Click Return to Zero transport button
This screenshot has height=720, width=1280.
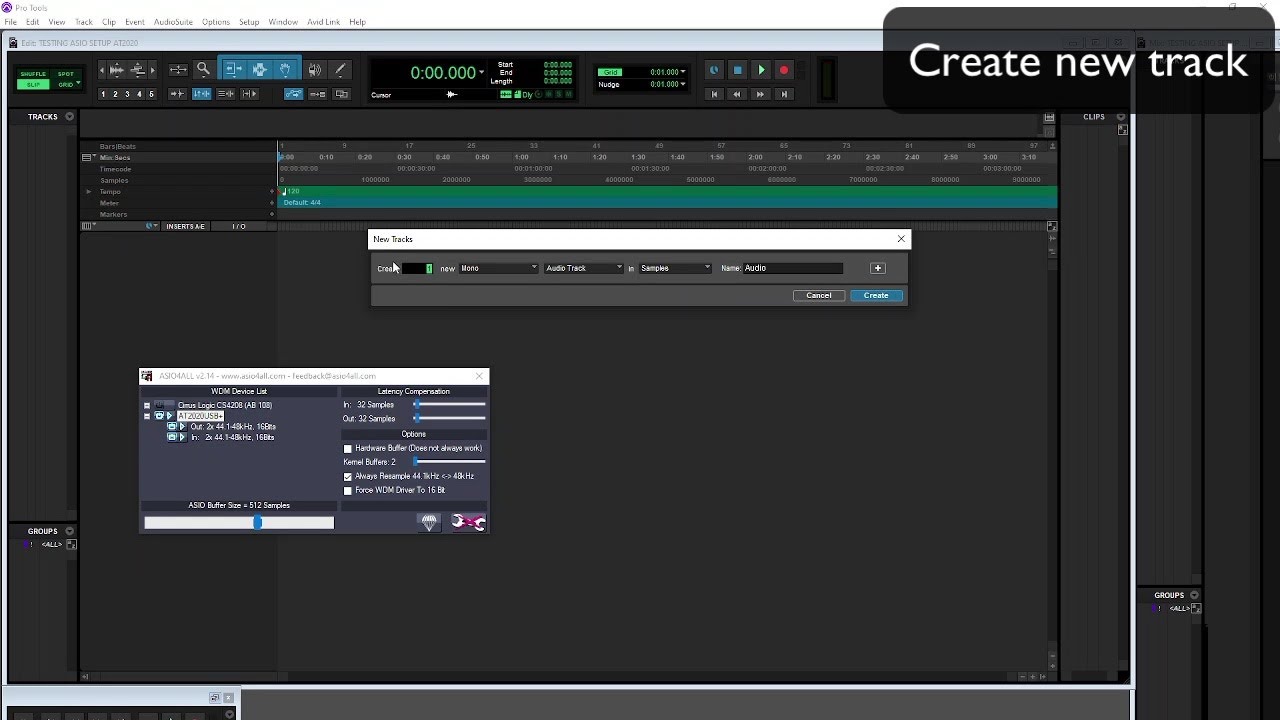714,94
